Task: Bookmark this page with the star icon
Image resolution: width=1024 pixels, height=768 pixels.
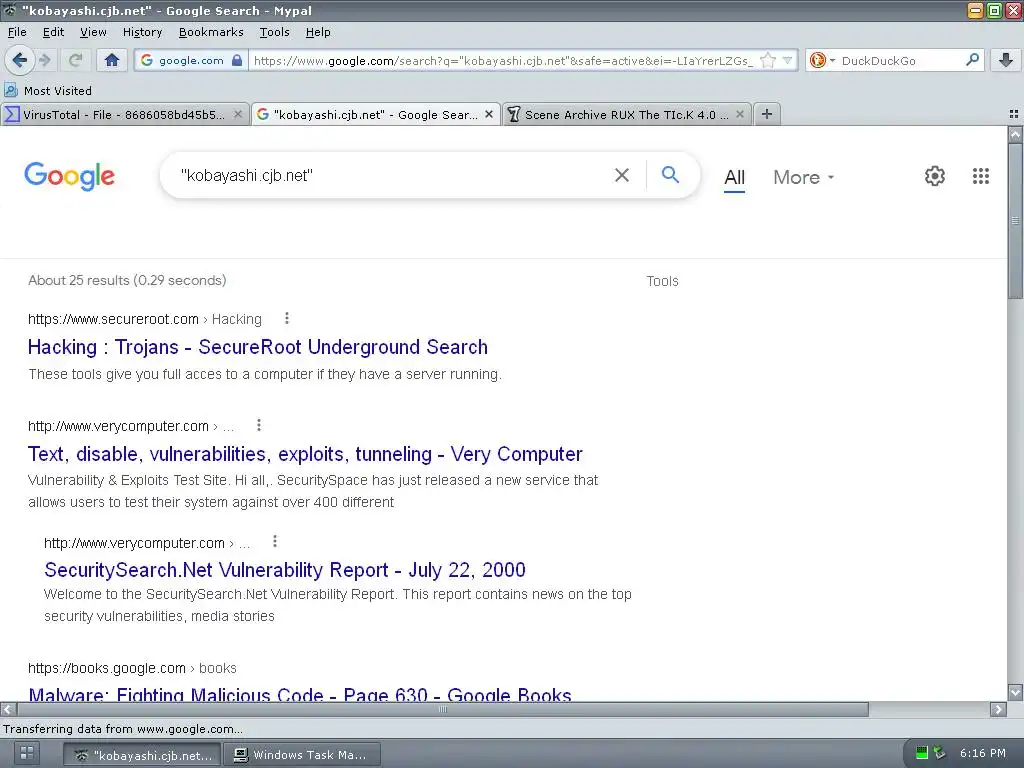Action: pyautogui.click(x=768, y=60)
